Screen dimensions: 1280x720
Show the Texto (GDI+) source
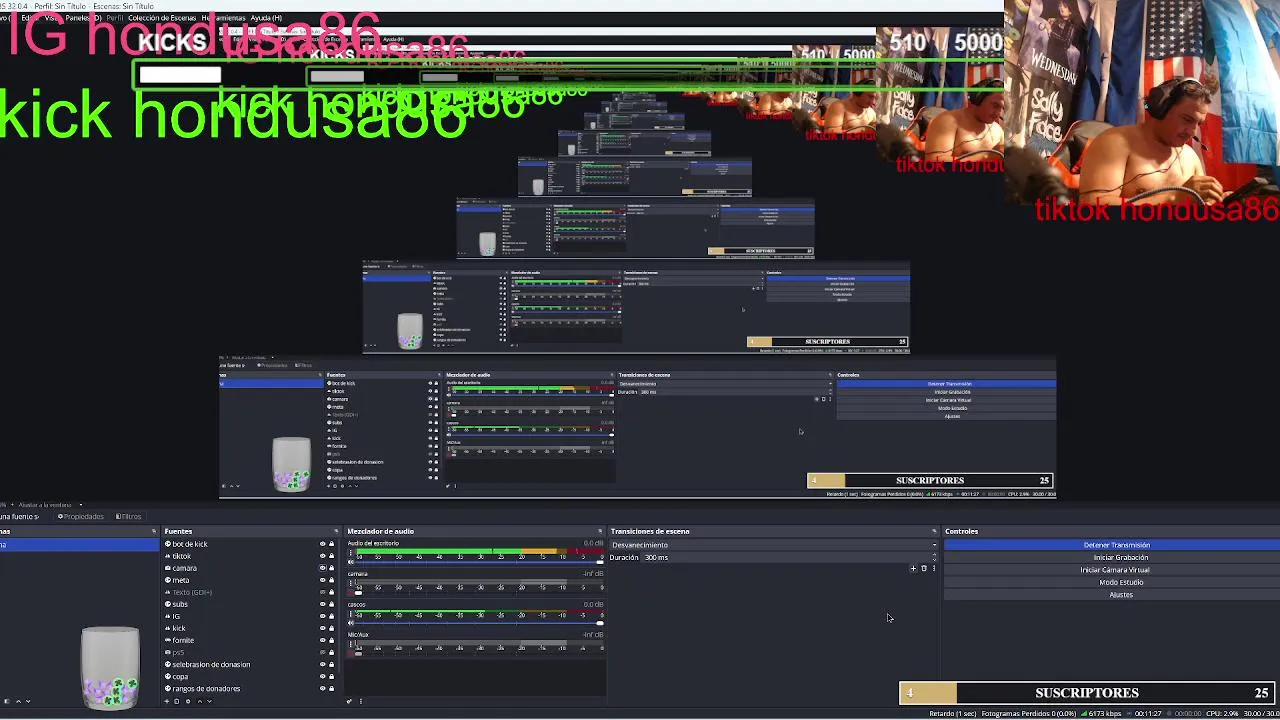(322, 592)
